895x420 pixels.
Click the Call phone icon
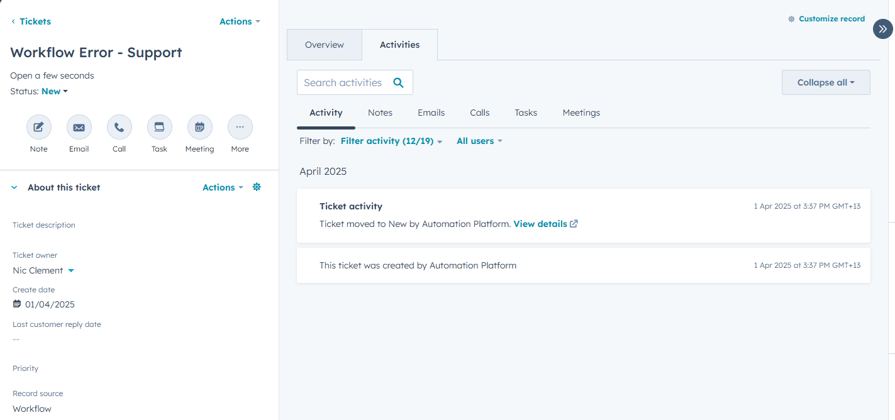pyautogui.click(x=119, y=127)
